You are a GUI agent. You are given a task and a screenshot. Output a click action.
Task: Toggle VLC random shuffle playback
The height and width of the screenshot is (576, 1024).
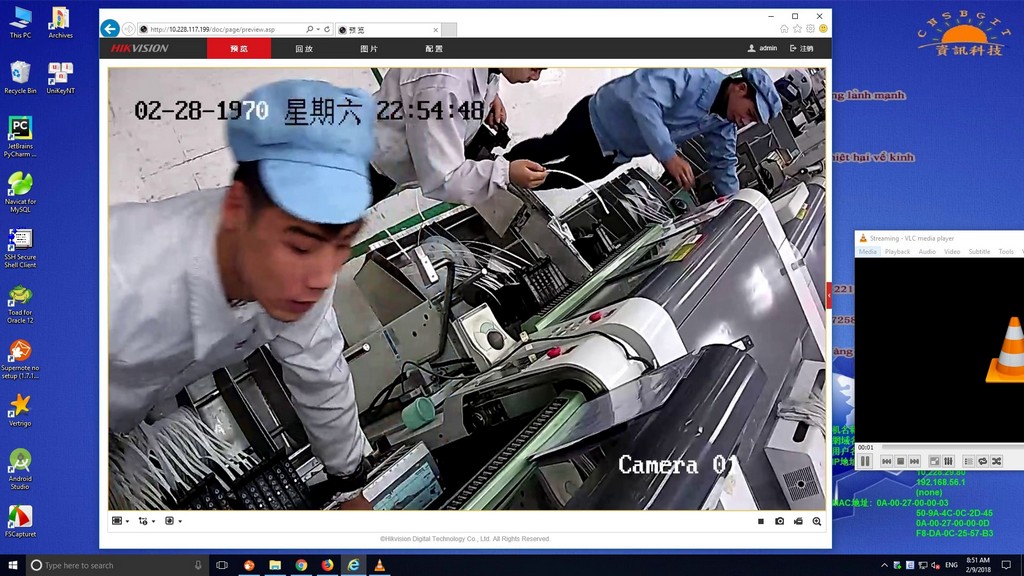point(996,461)
